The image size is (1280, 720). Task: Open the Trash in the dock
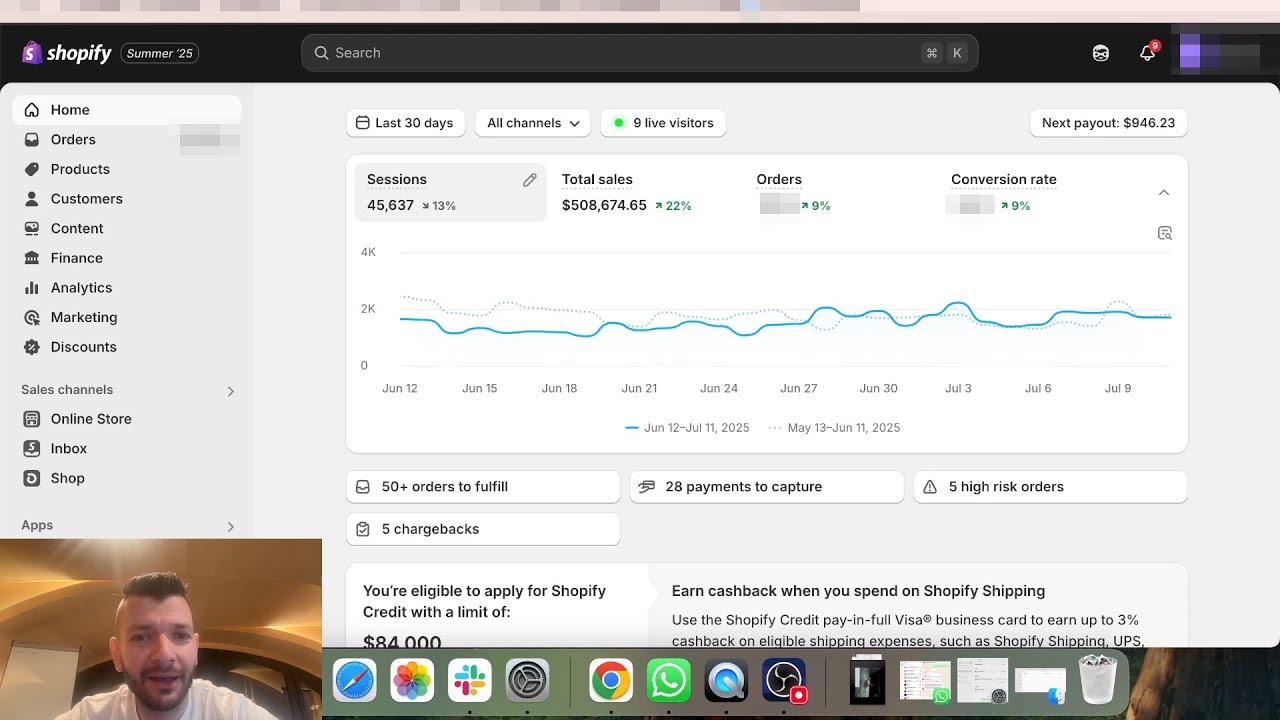1097,679
